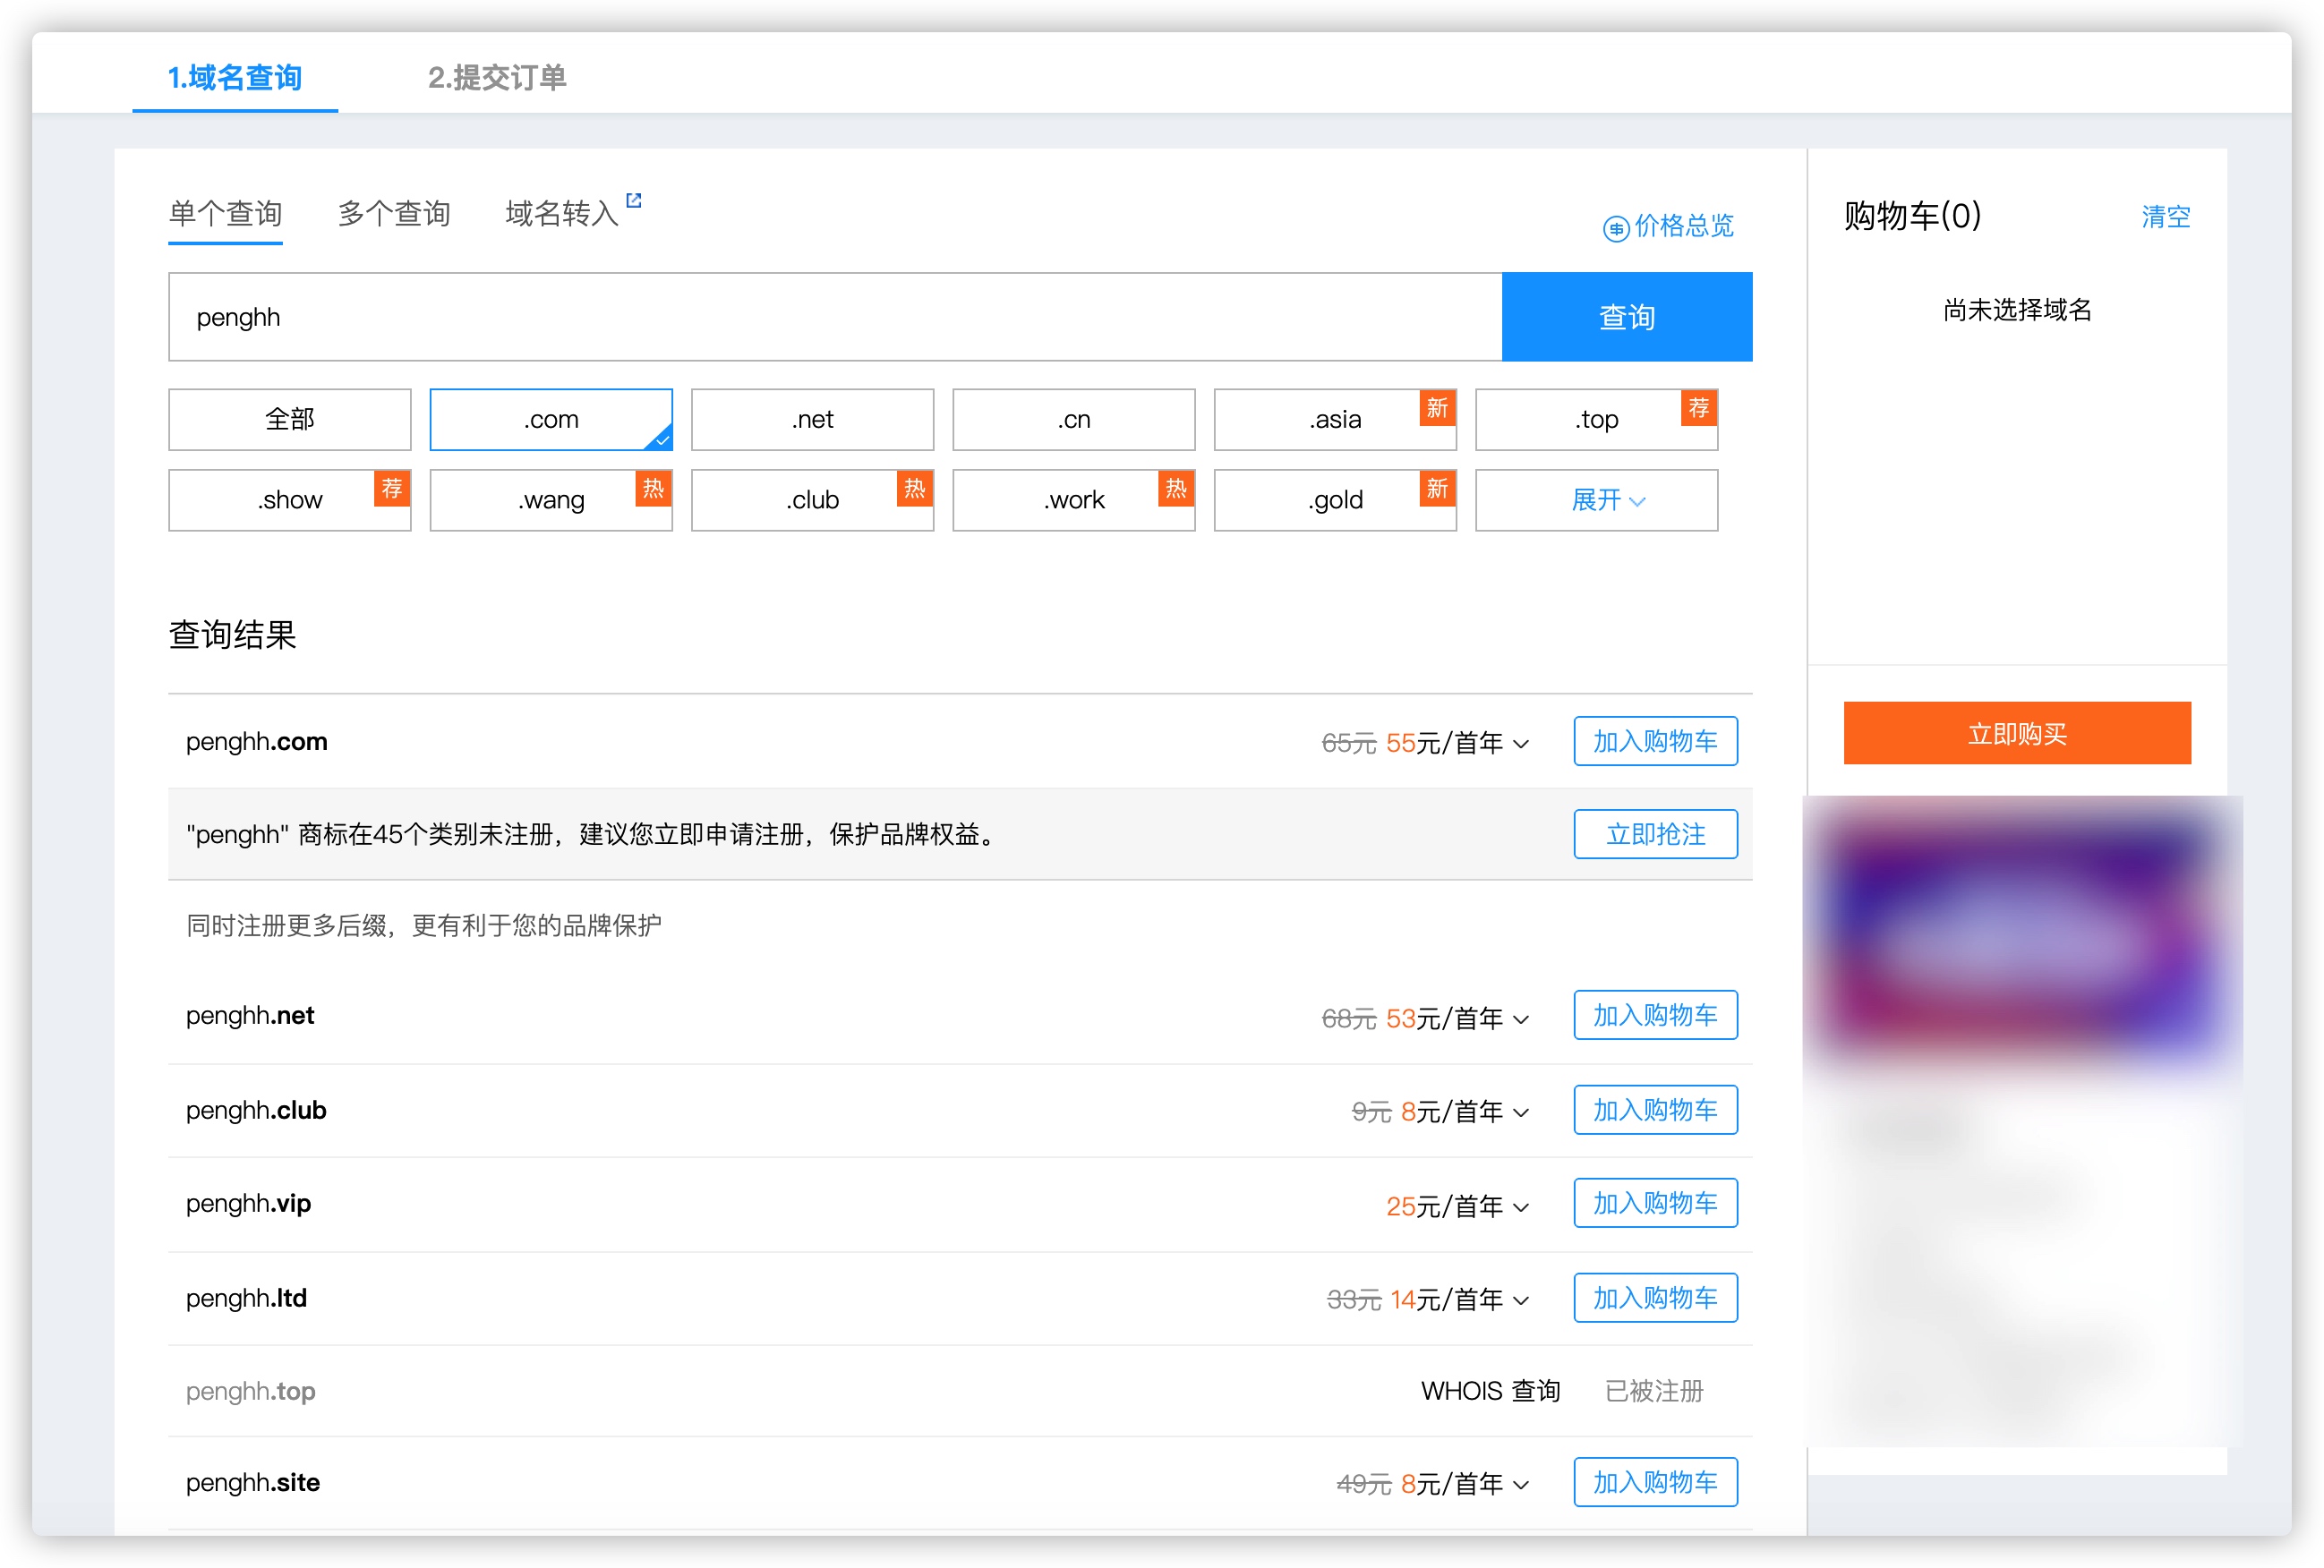Image resolution: width=2324 pixels, height=1568 pixels.
Task: Click the 热 badge on .club
Action: coord(914,488)
